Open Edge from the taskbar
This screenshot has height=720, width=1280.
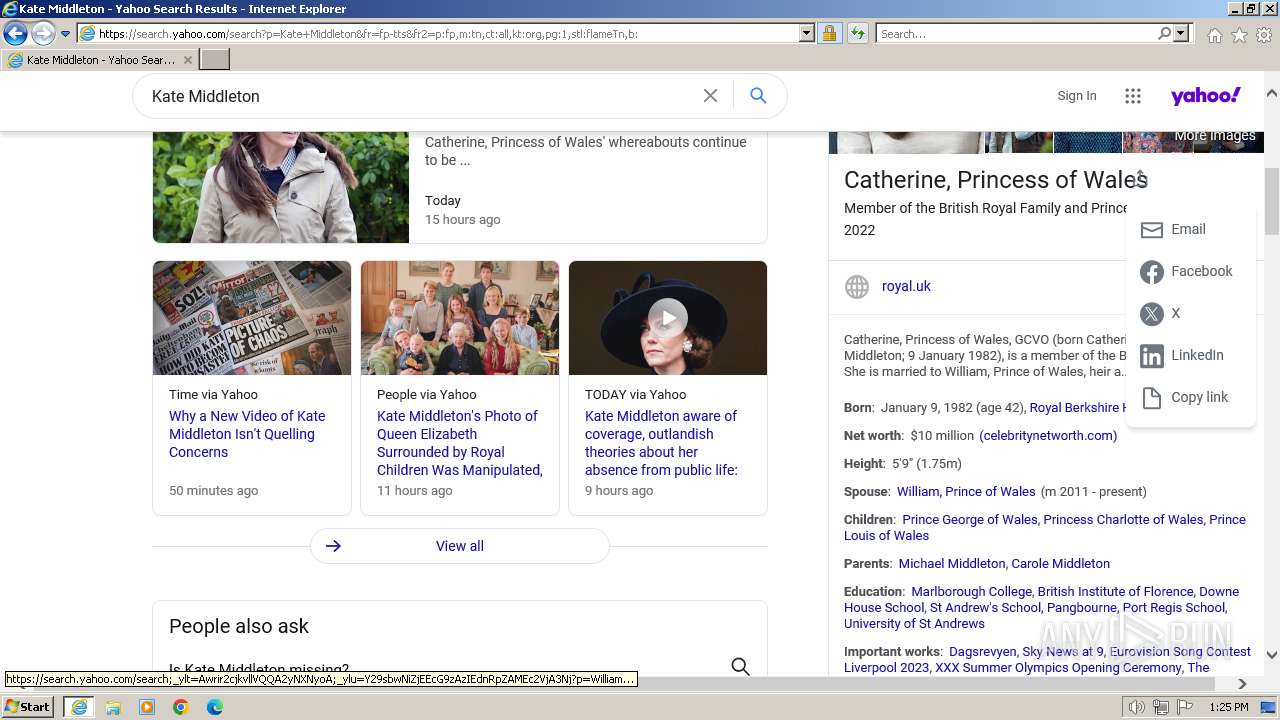215,707
